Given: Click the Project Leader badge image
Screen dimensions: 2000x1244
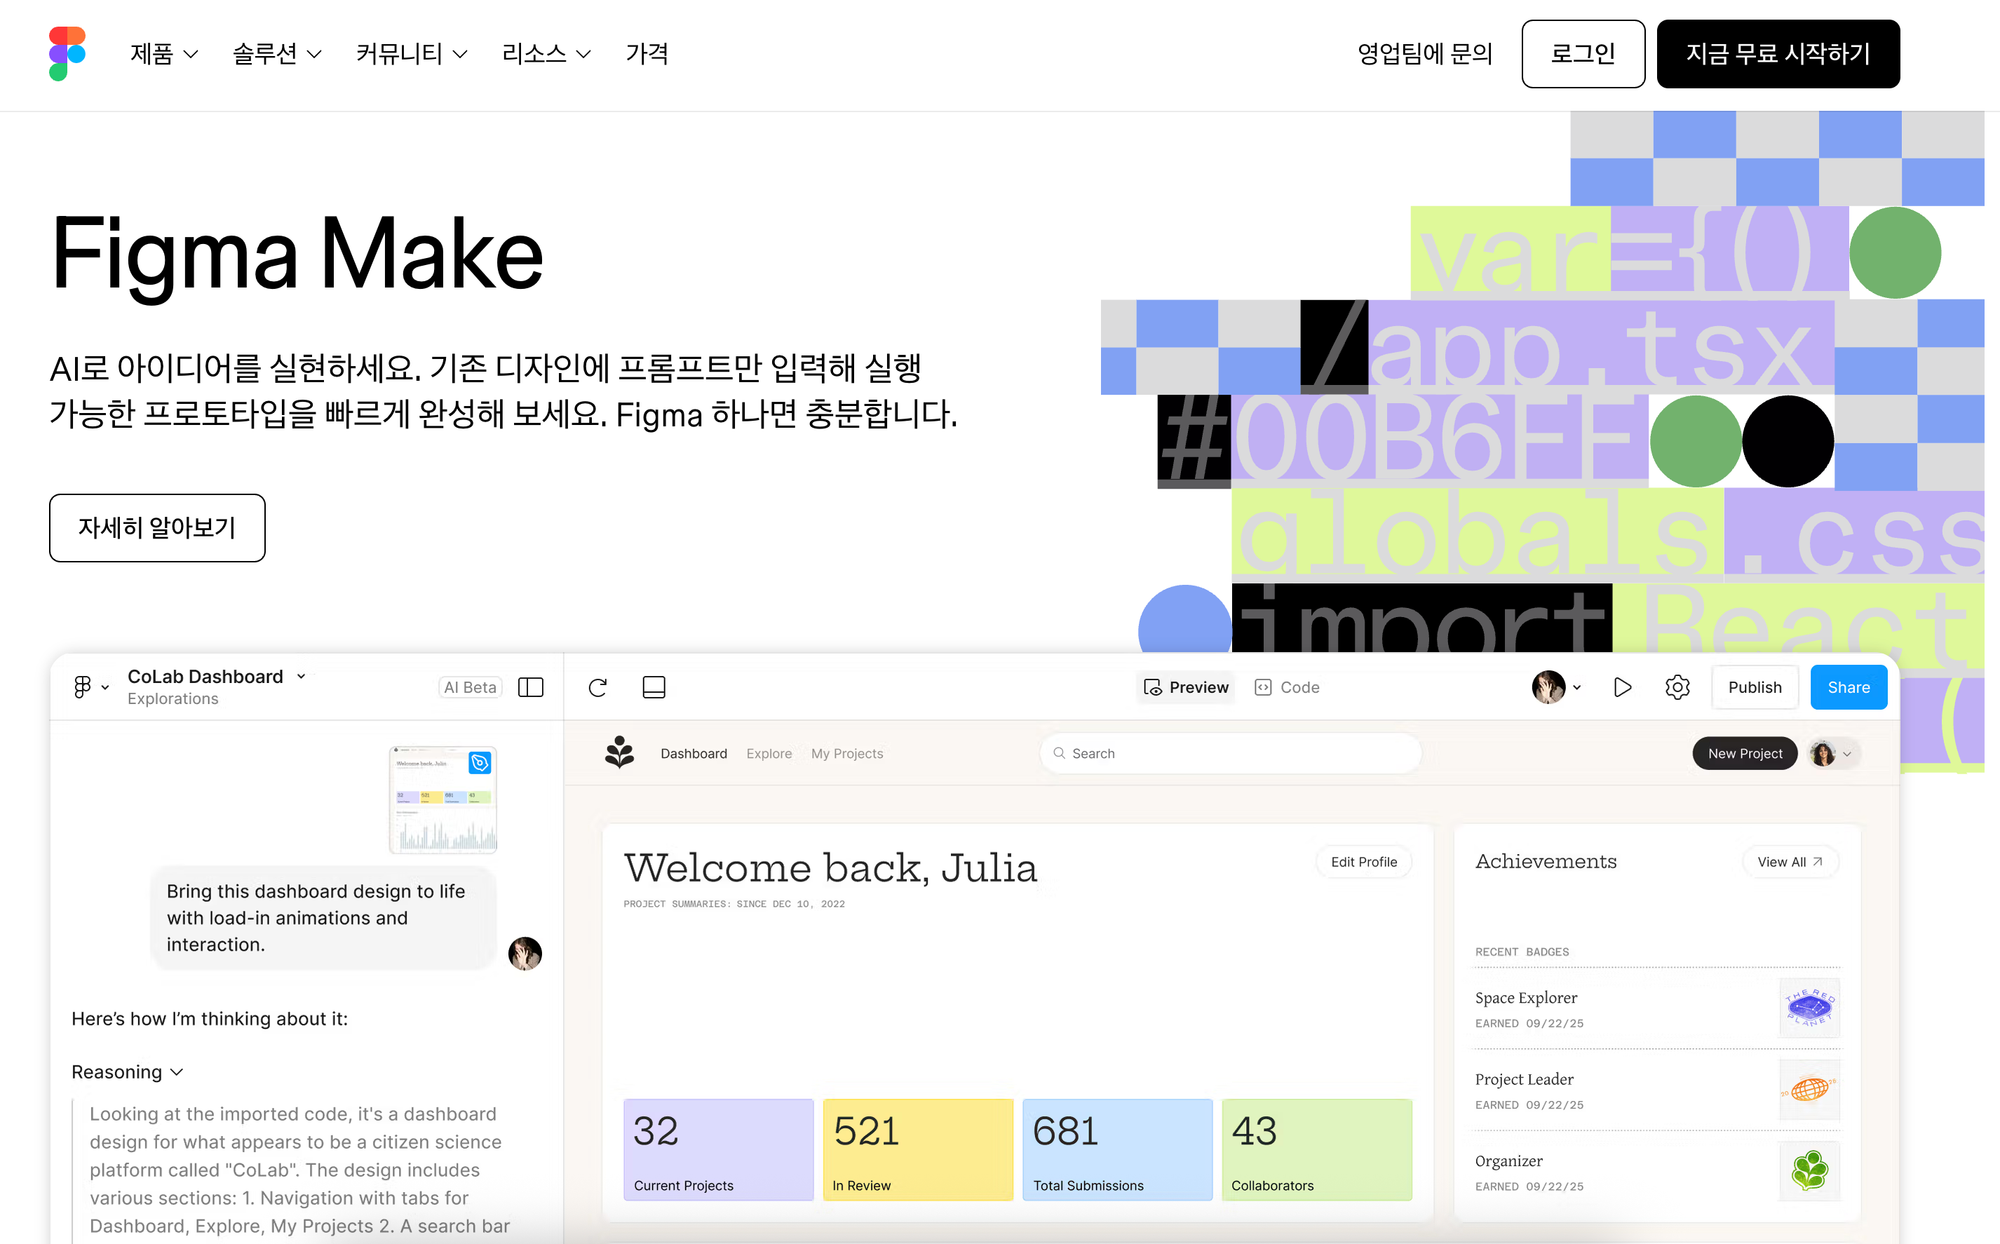Looking at the screenshot, I should (1810, 1090).
